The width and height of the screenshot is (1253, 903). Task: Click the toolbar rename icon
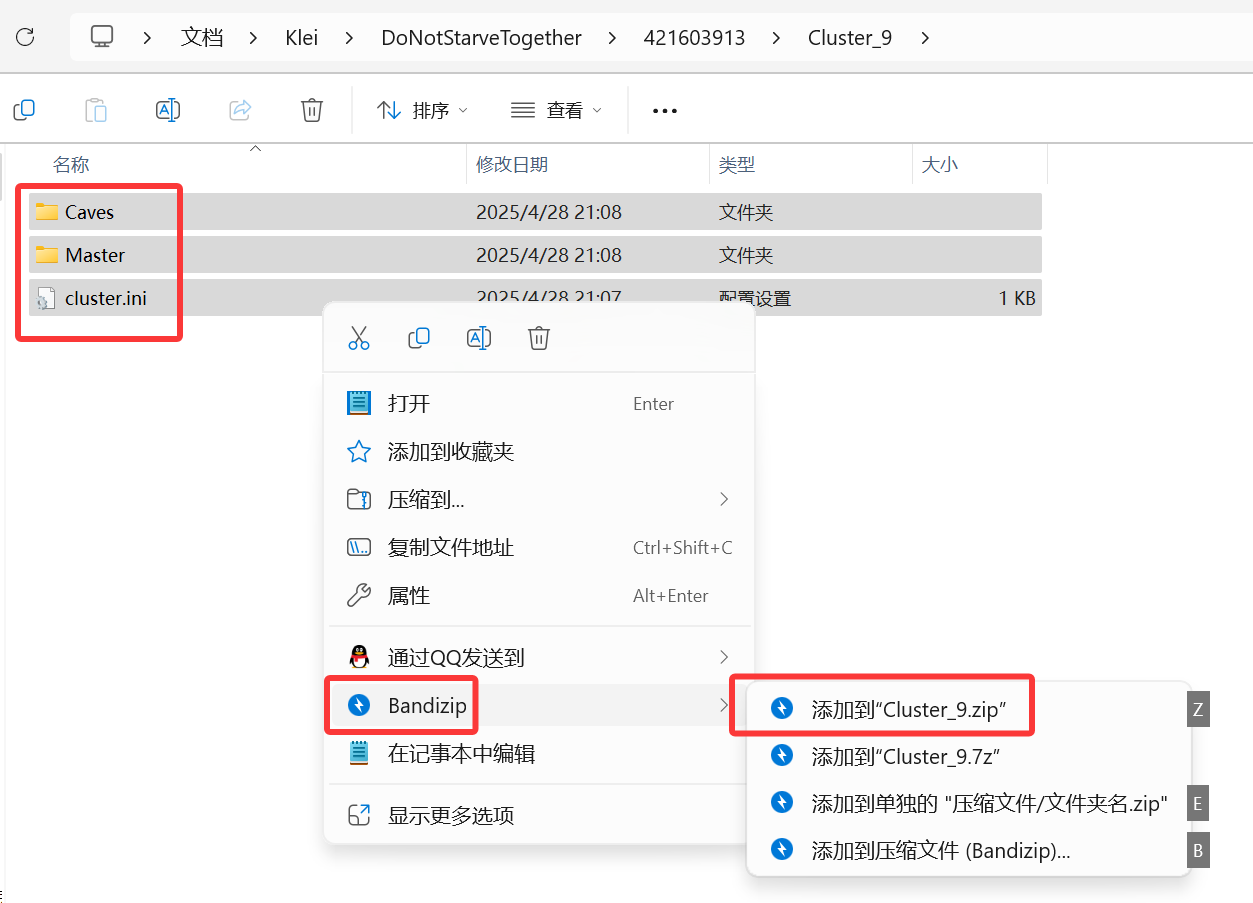(168, 110)
